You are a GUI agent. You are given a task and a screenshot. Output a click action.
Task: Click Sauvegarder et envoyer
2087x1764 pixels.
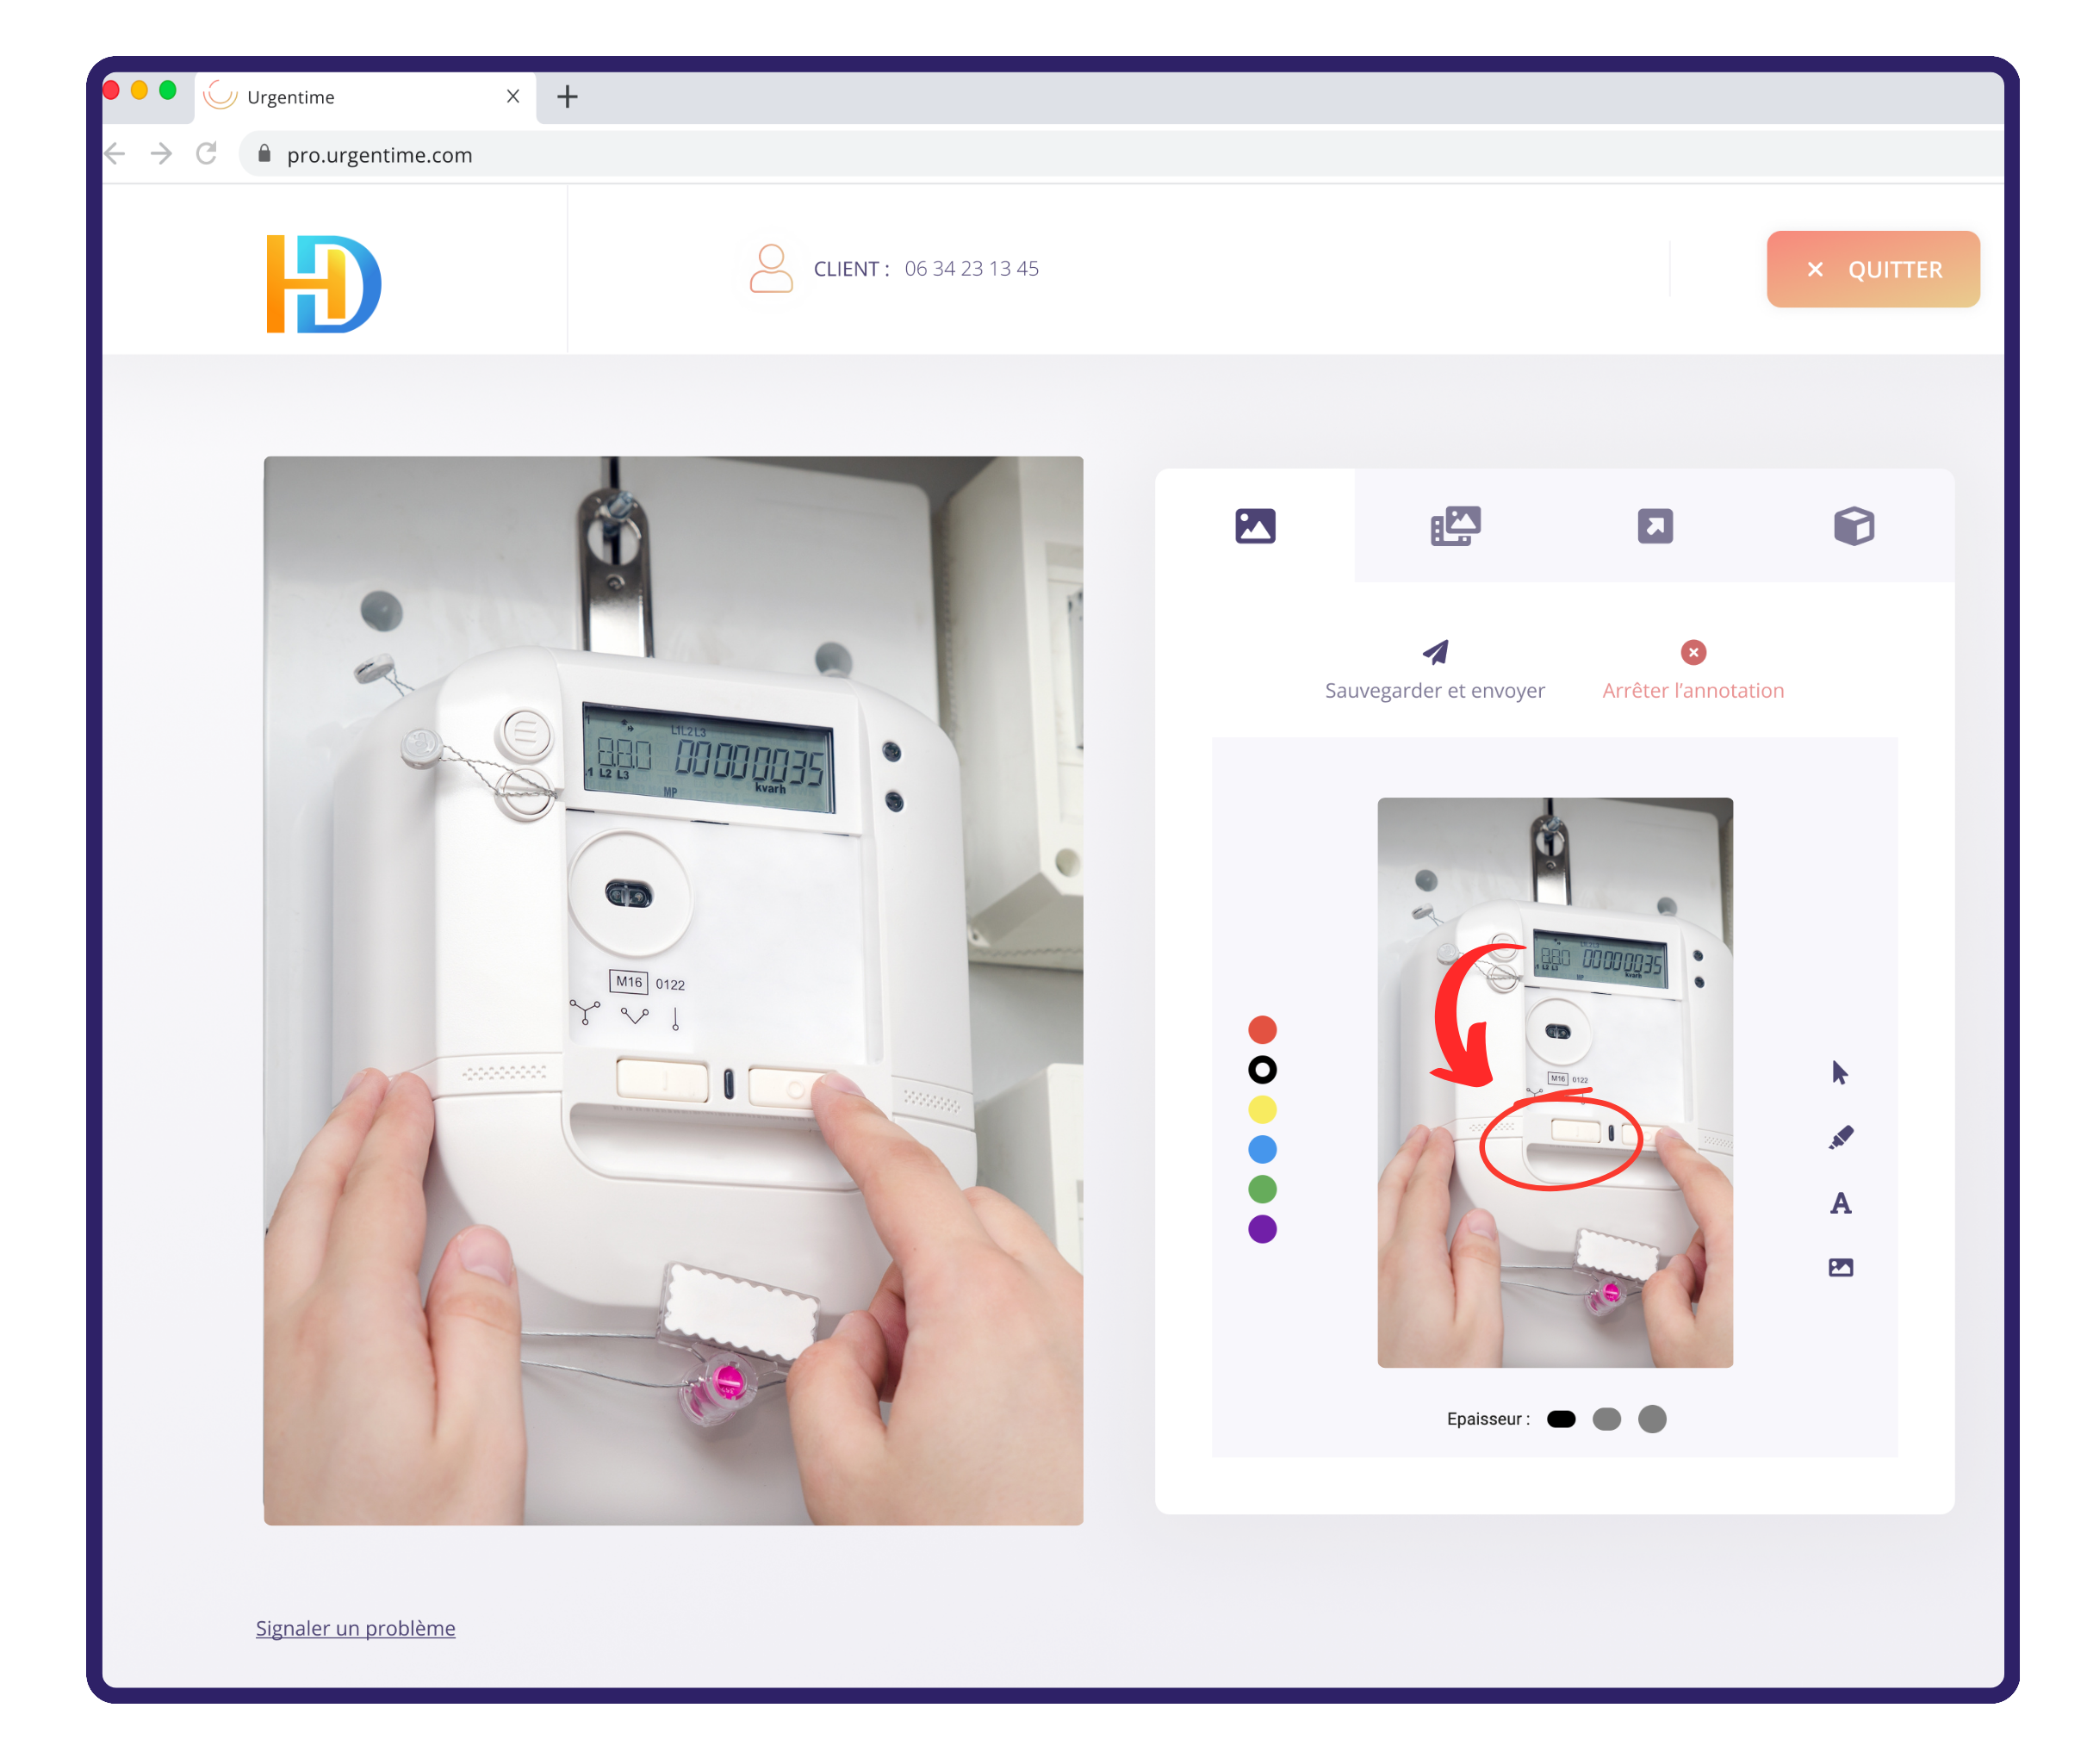pyautogui.click(x=1434, y=671)
